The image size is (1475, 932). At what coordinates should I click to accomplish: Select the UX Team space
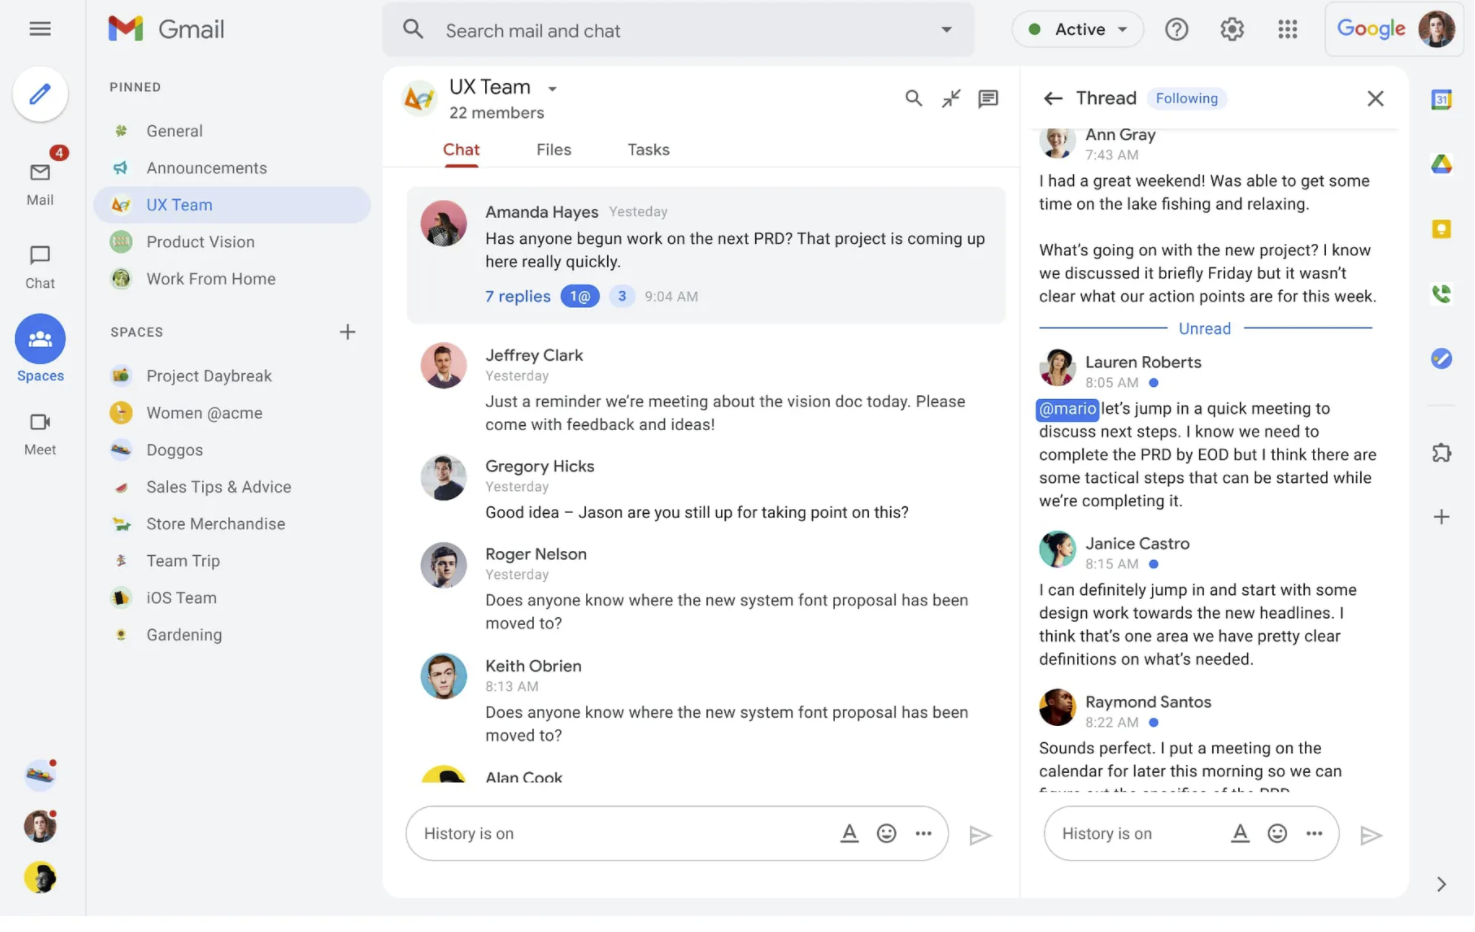(x=232, y=205)
